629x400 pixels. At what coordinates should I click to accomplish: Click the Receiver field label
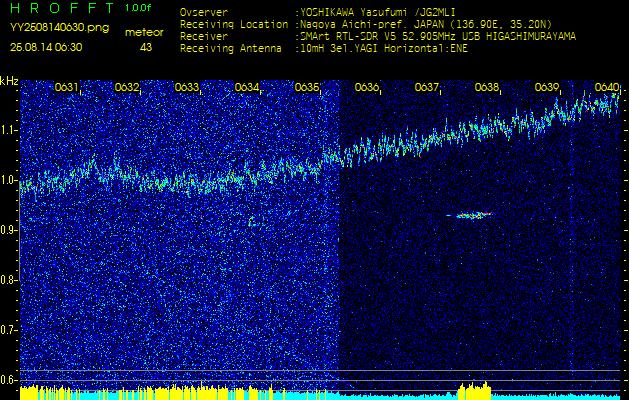coord(204,37)
